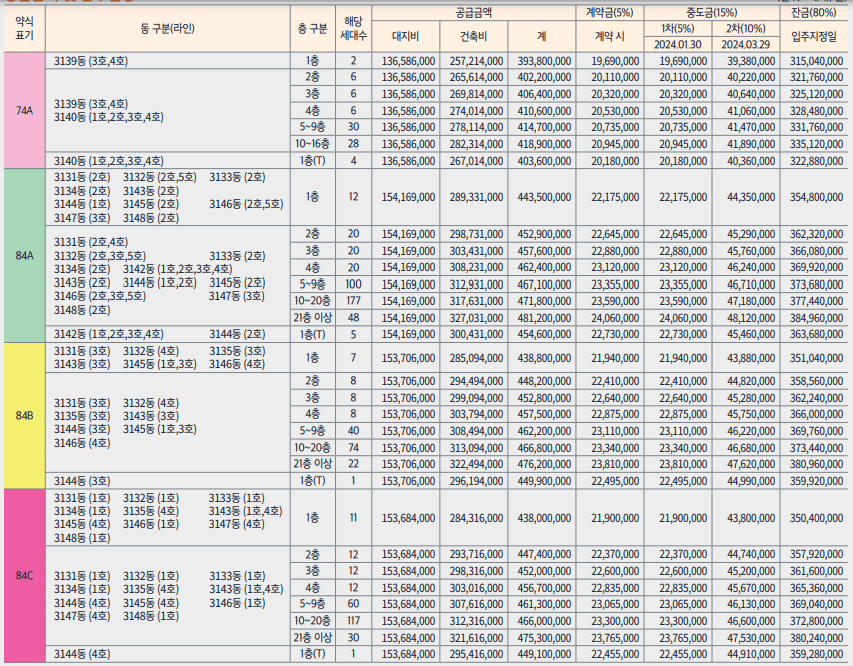This screenshot has width=853, height=666.
Task: Click total price 443,500,000
Action: (x=544, y=197)
